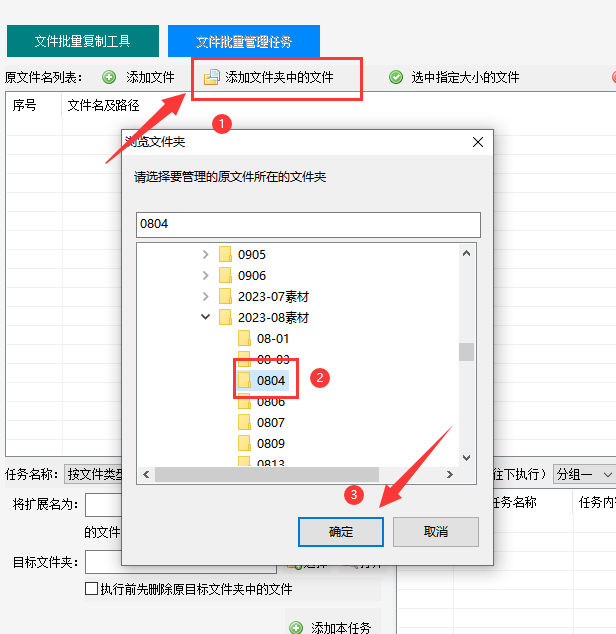Select the 0804 folder icon

point(244,380)
